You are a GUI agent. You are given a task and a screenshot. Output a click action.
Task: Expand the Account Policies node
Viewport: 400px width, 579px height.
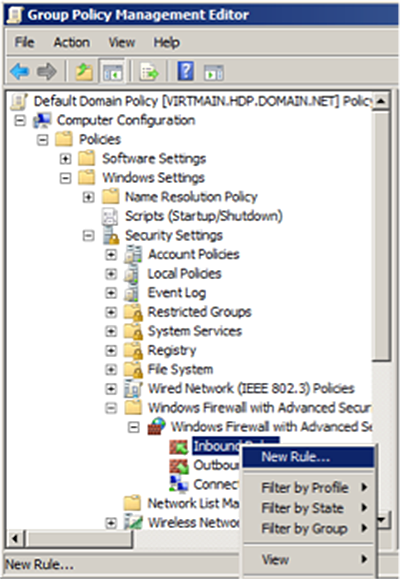coord(111,255)
